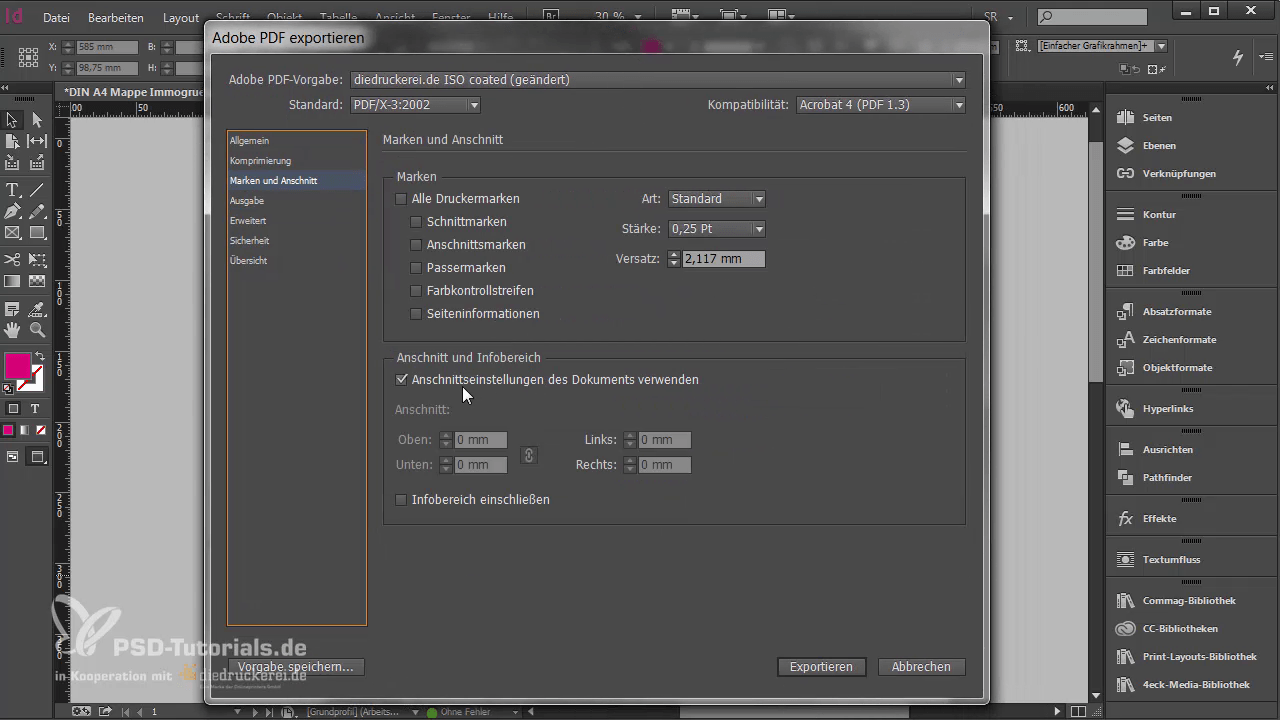Select the Scissors tool
The image size is (1280, 720).
[x=12, y=260]
